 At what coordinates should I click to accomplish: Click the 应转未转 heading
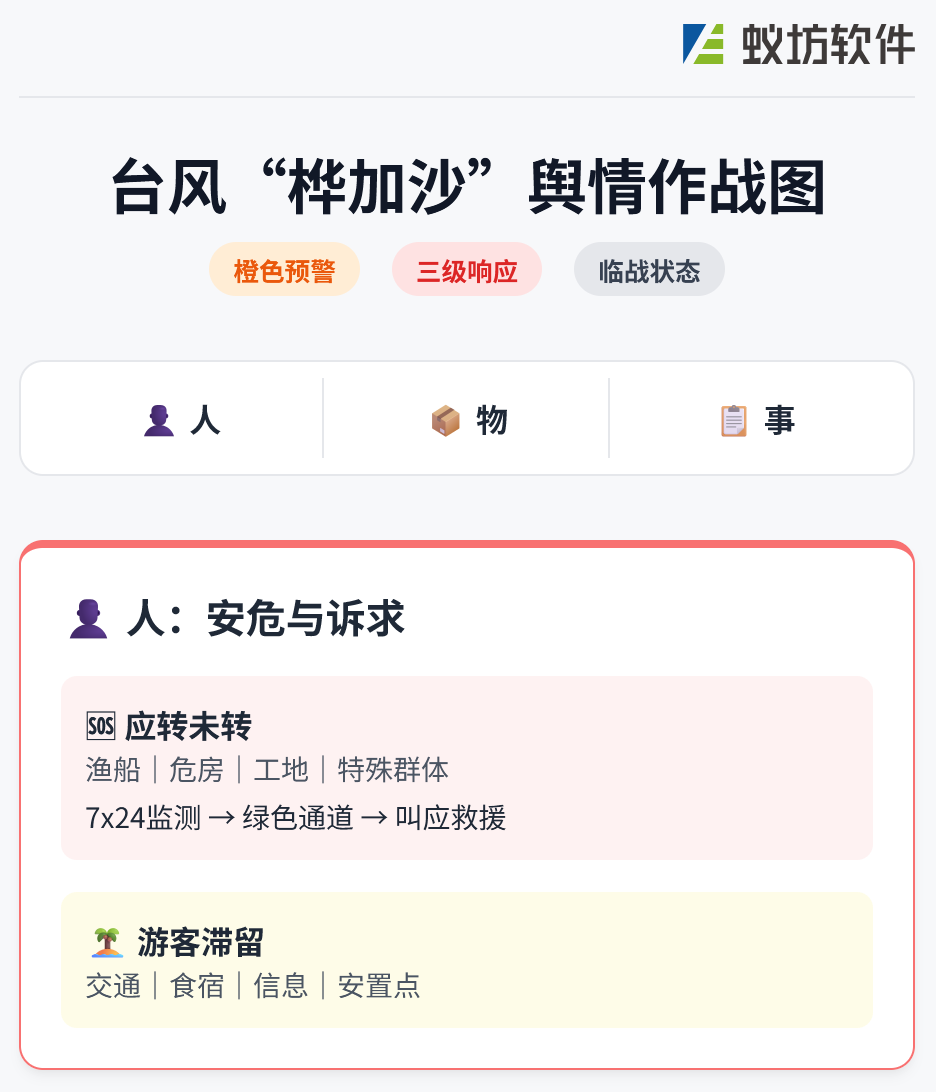[x=188, y=726]
